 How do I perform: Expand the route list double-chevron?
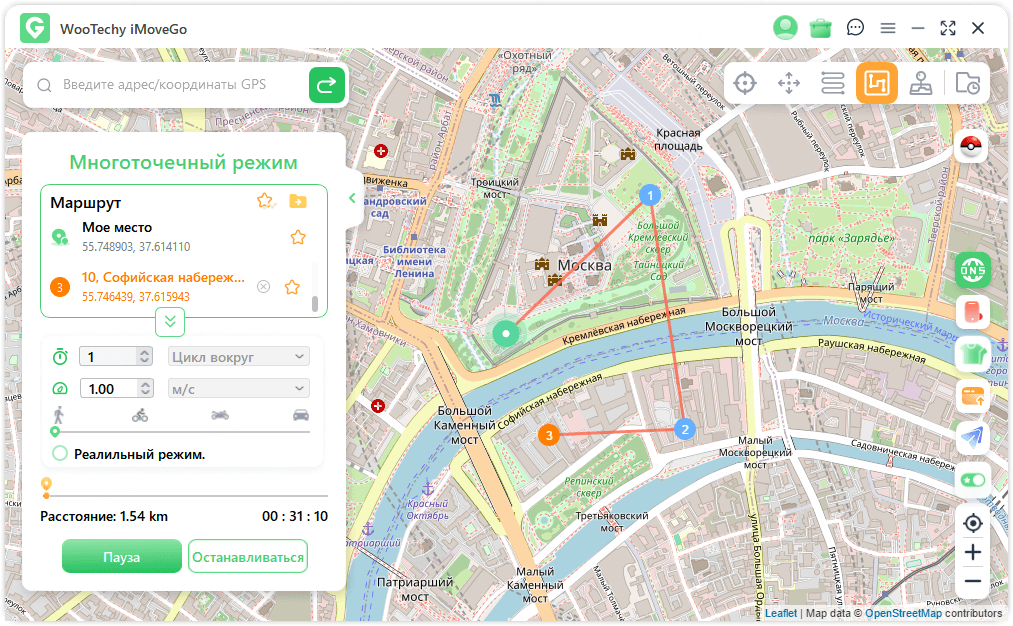tap(170, 321)
